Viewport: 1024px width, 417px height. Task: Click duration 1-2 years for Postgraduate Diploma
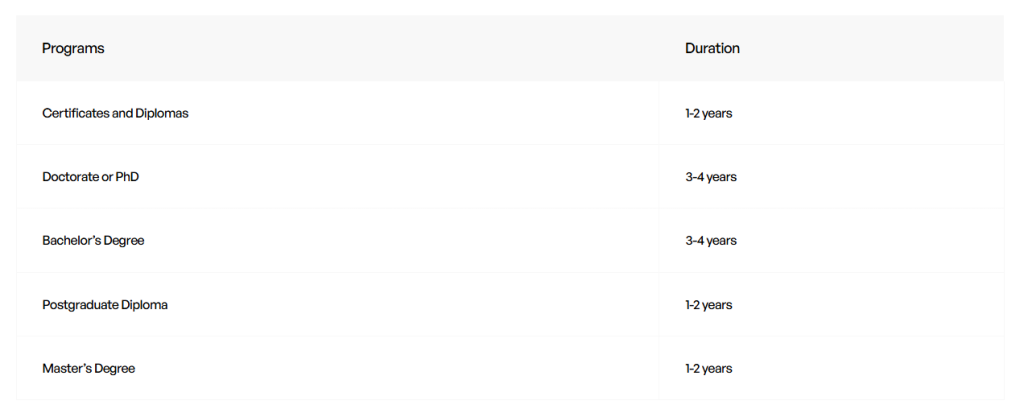pyautogui.click(x=709, y=305)
